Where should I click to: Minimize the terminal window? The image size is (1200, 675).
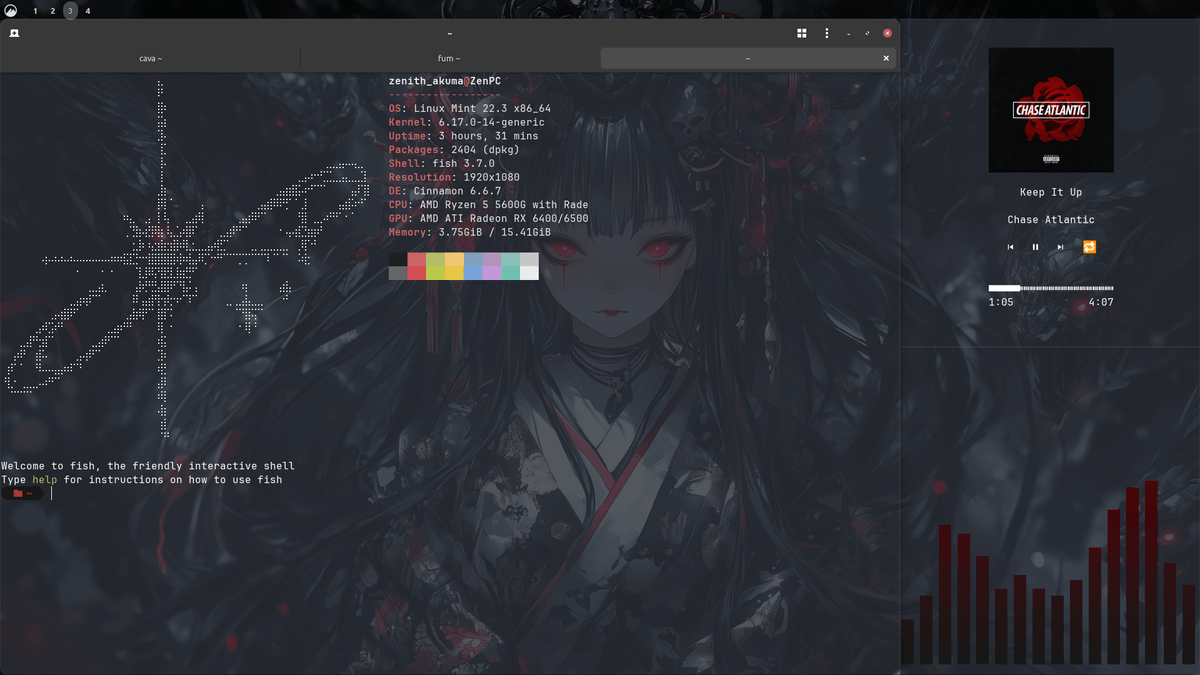tap(848, 33)
